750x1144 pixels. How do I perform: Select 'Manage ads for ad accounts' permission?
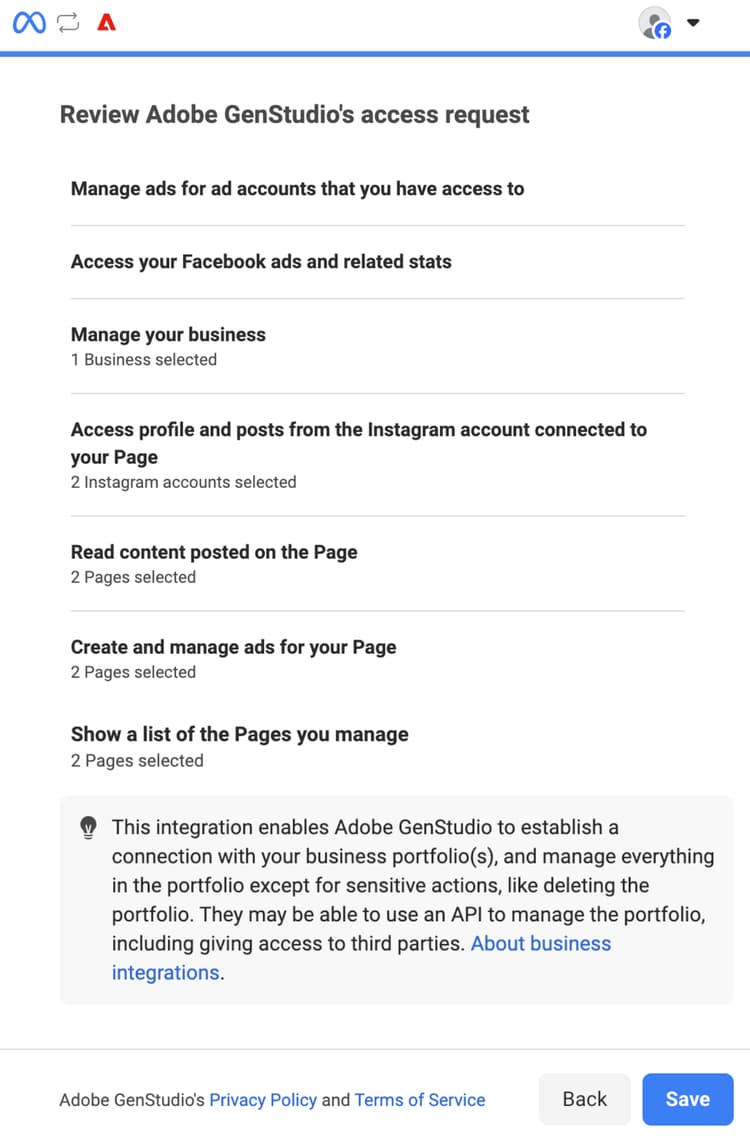coord(297,189)
